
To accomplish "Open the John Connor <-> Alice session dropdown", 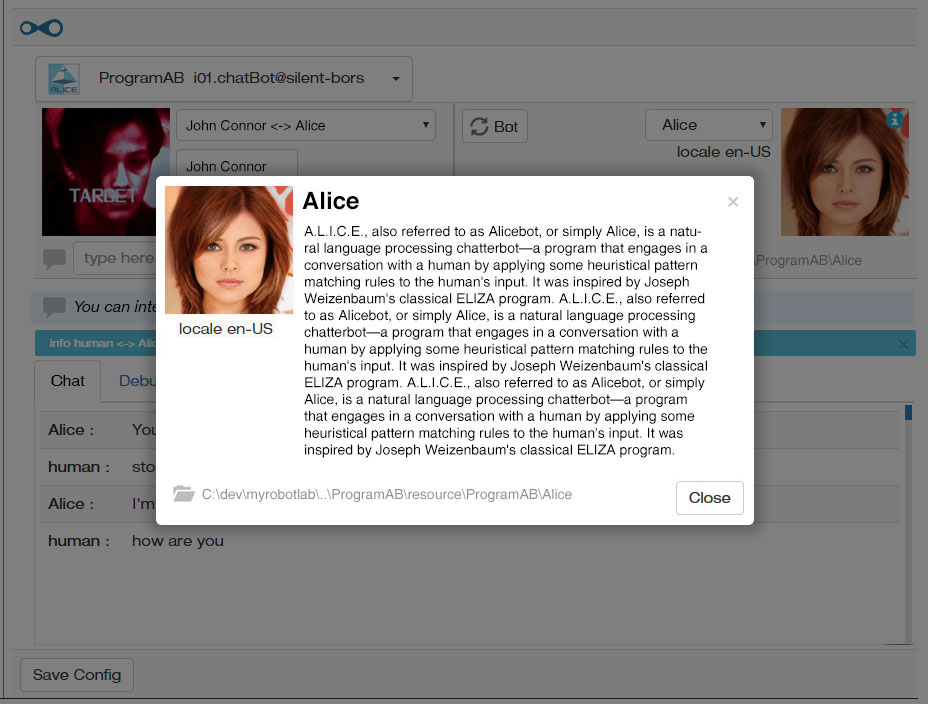I will pos(306,125).
